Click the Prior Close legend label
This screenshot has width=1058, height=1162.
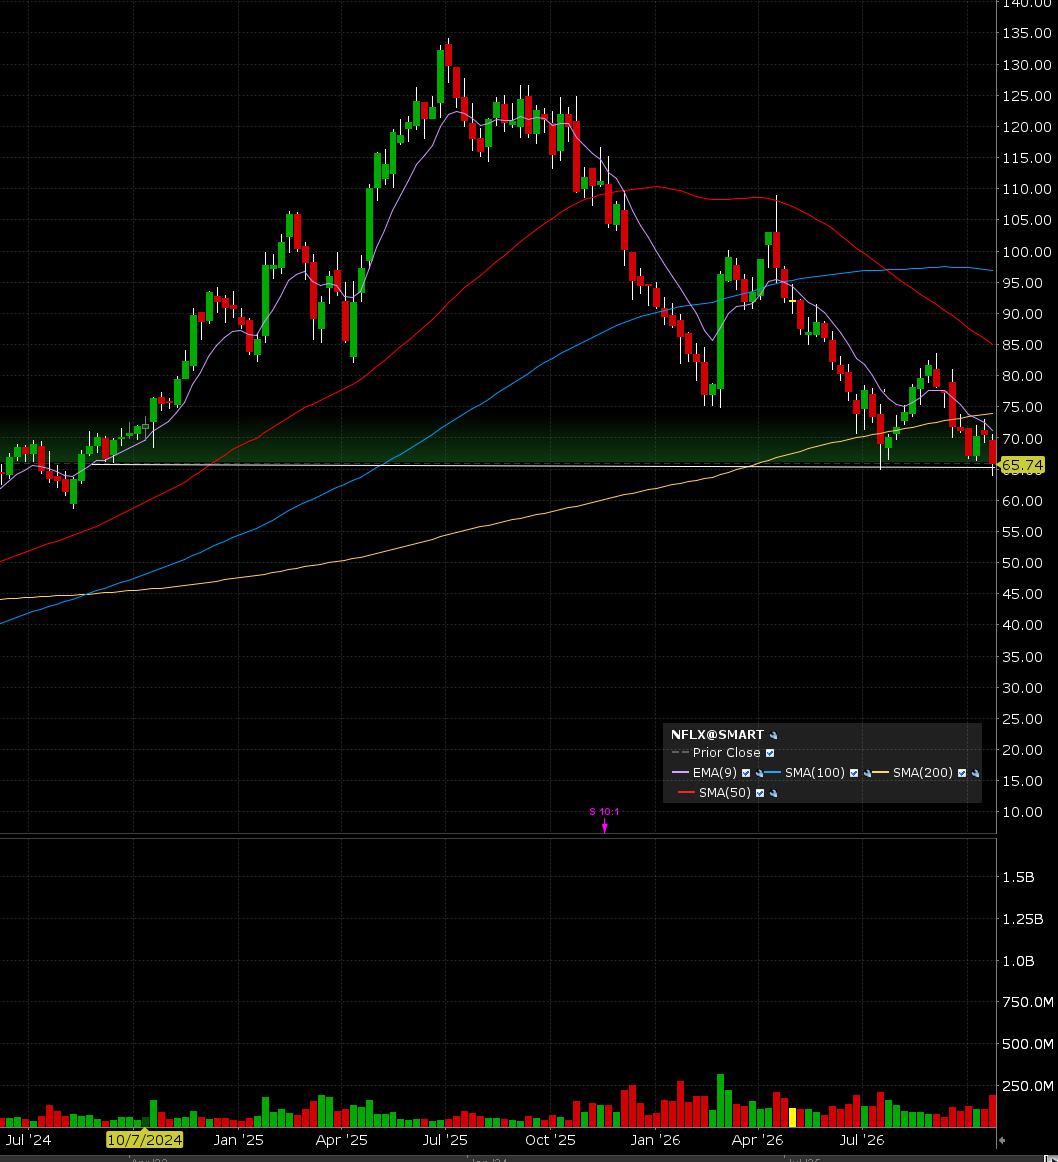(726, 753)
